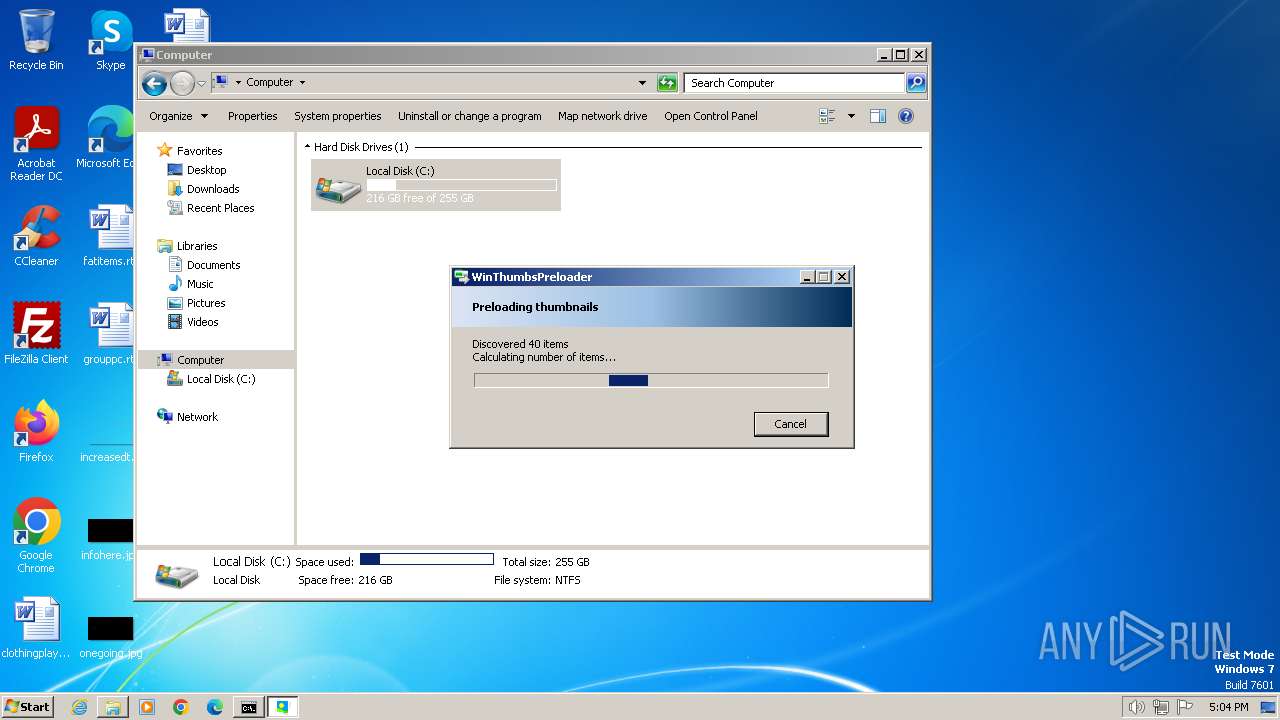This screenshot has width=1280, height=720.
Task: Click the File Explorer taskbar button
Action: (113, 707)
